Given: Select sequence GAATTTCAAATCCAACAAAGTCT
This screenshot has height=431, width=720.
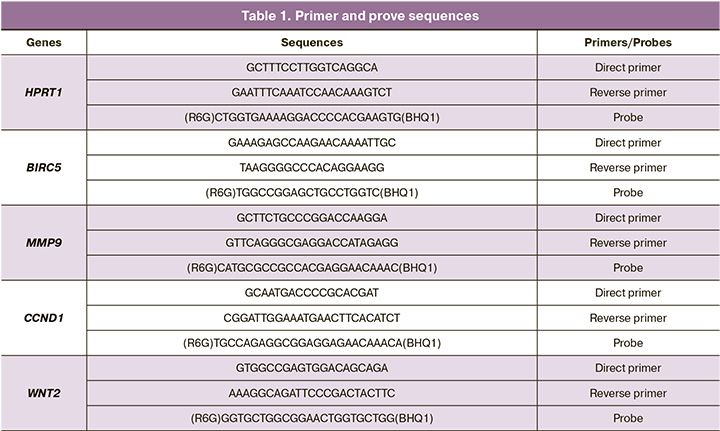Looking at the screenshot, I should coord(312,92).
